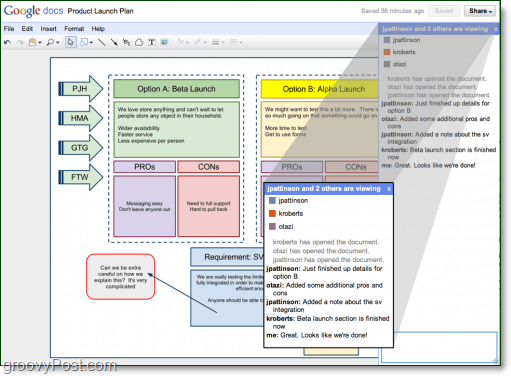Open the Insert menu
The image size is (511, 376).
coord(48,29)
